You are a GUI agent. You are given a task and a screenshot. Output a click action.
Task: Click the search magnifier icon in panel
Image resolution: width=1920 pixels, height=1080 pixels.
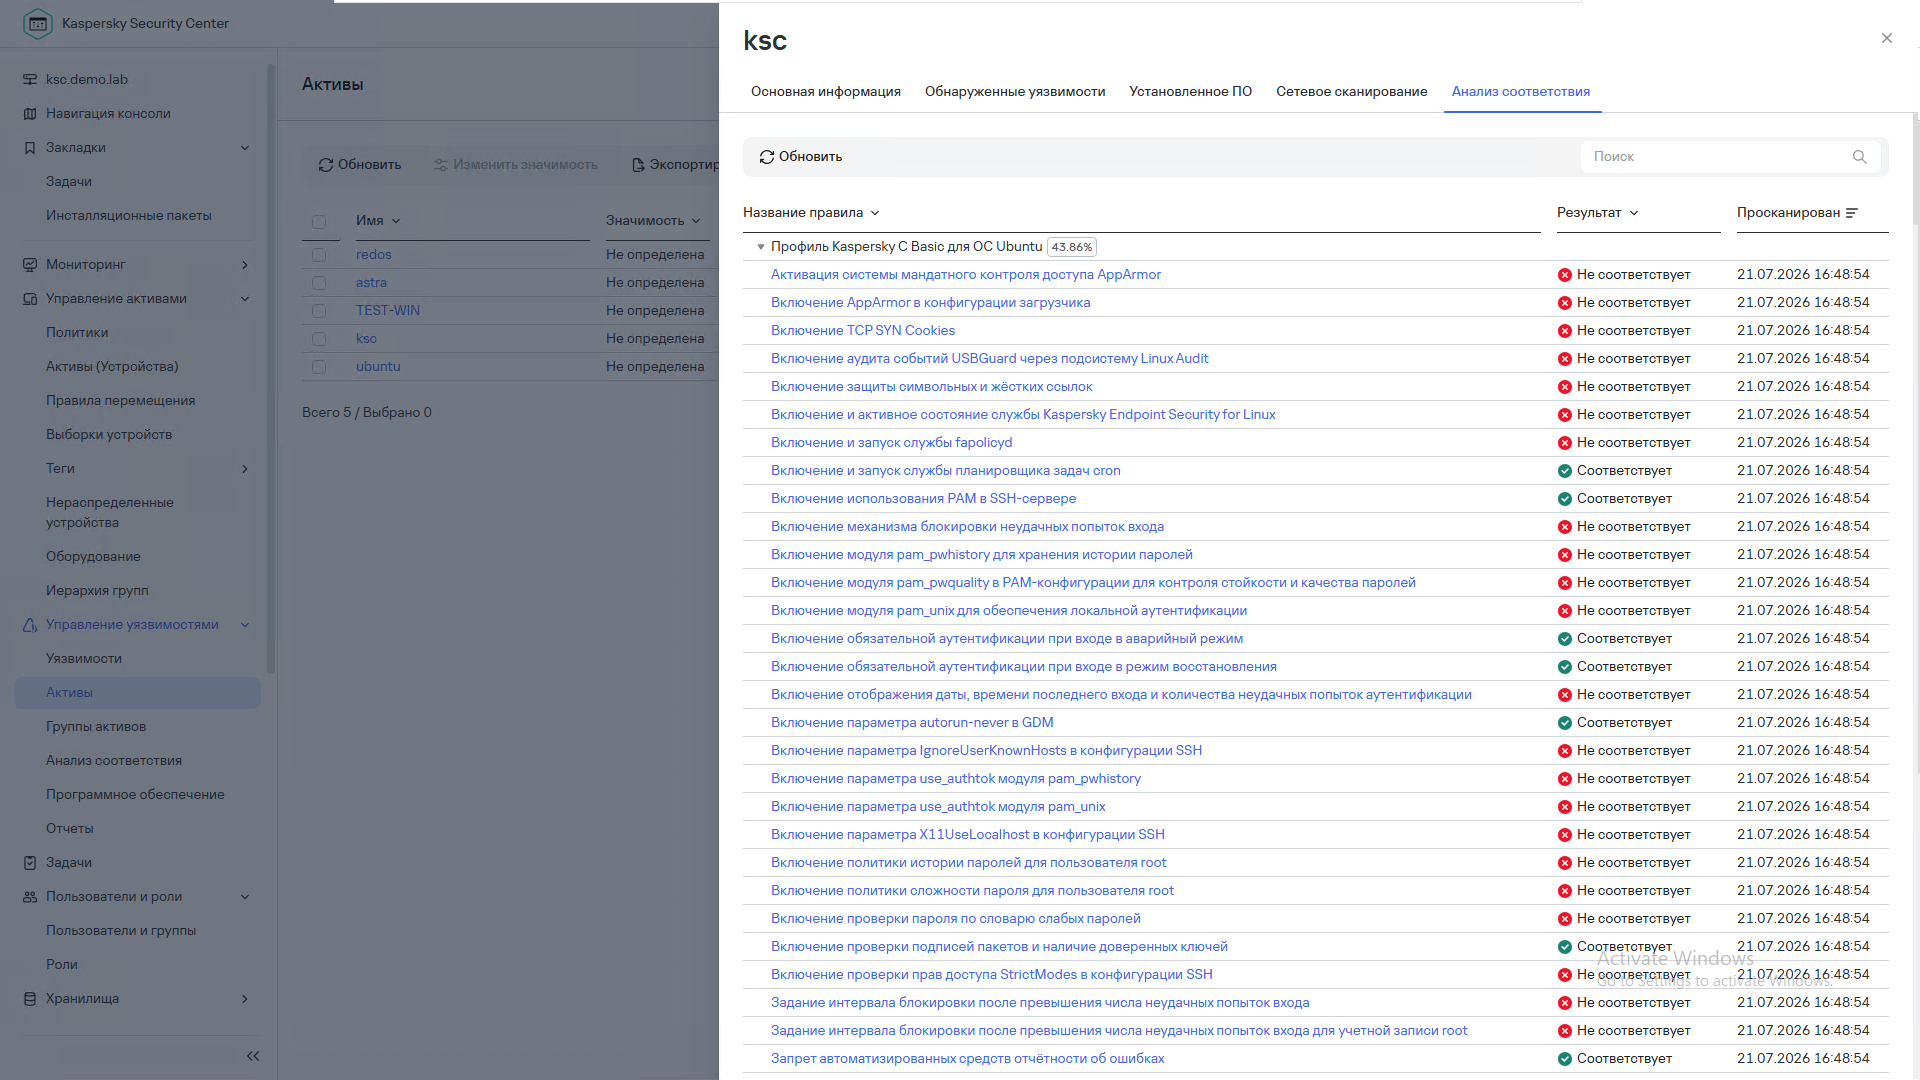1859,157
